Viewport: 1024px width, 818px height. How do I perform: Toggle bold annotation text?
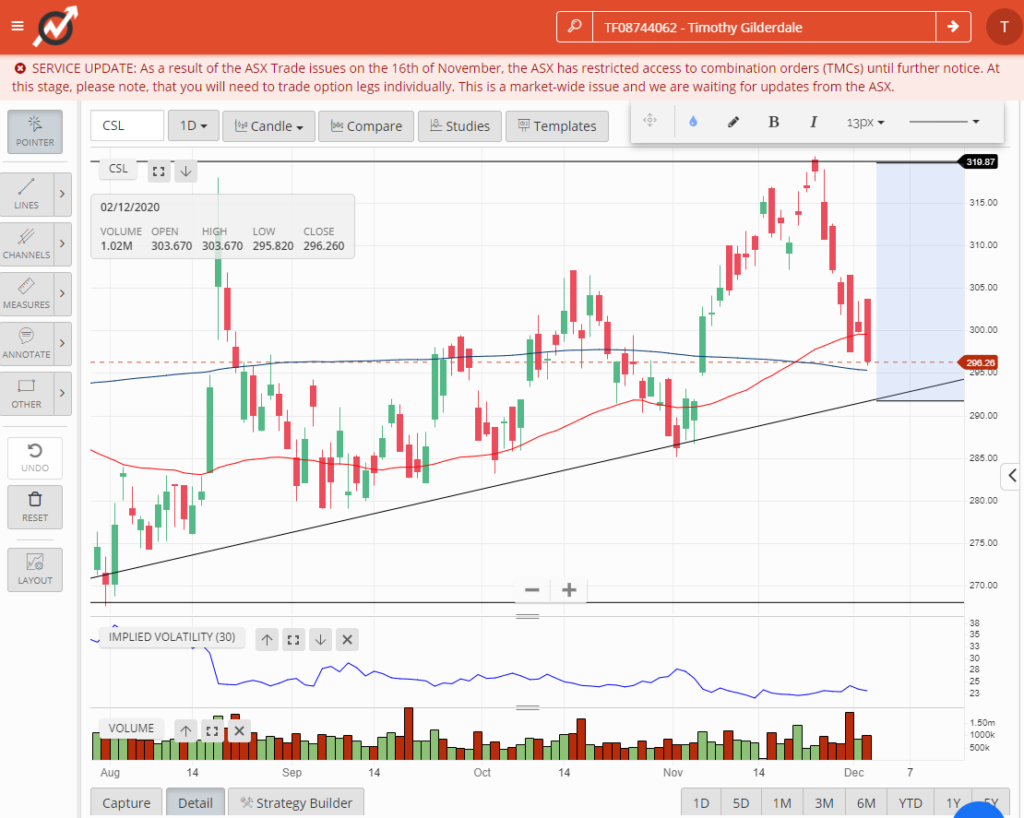pyautogui.click(x=773, y=121)
